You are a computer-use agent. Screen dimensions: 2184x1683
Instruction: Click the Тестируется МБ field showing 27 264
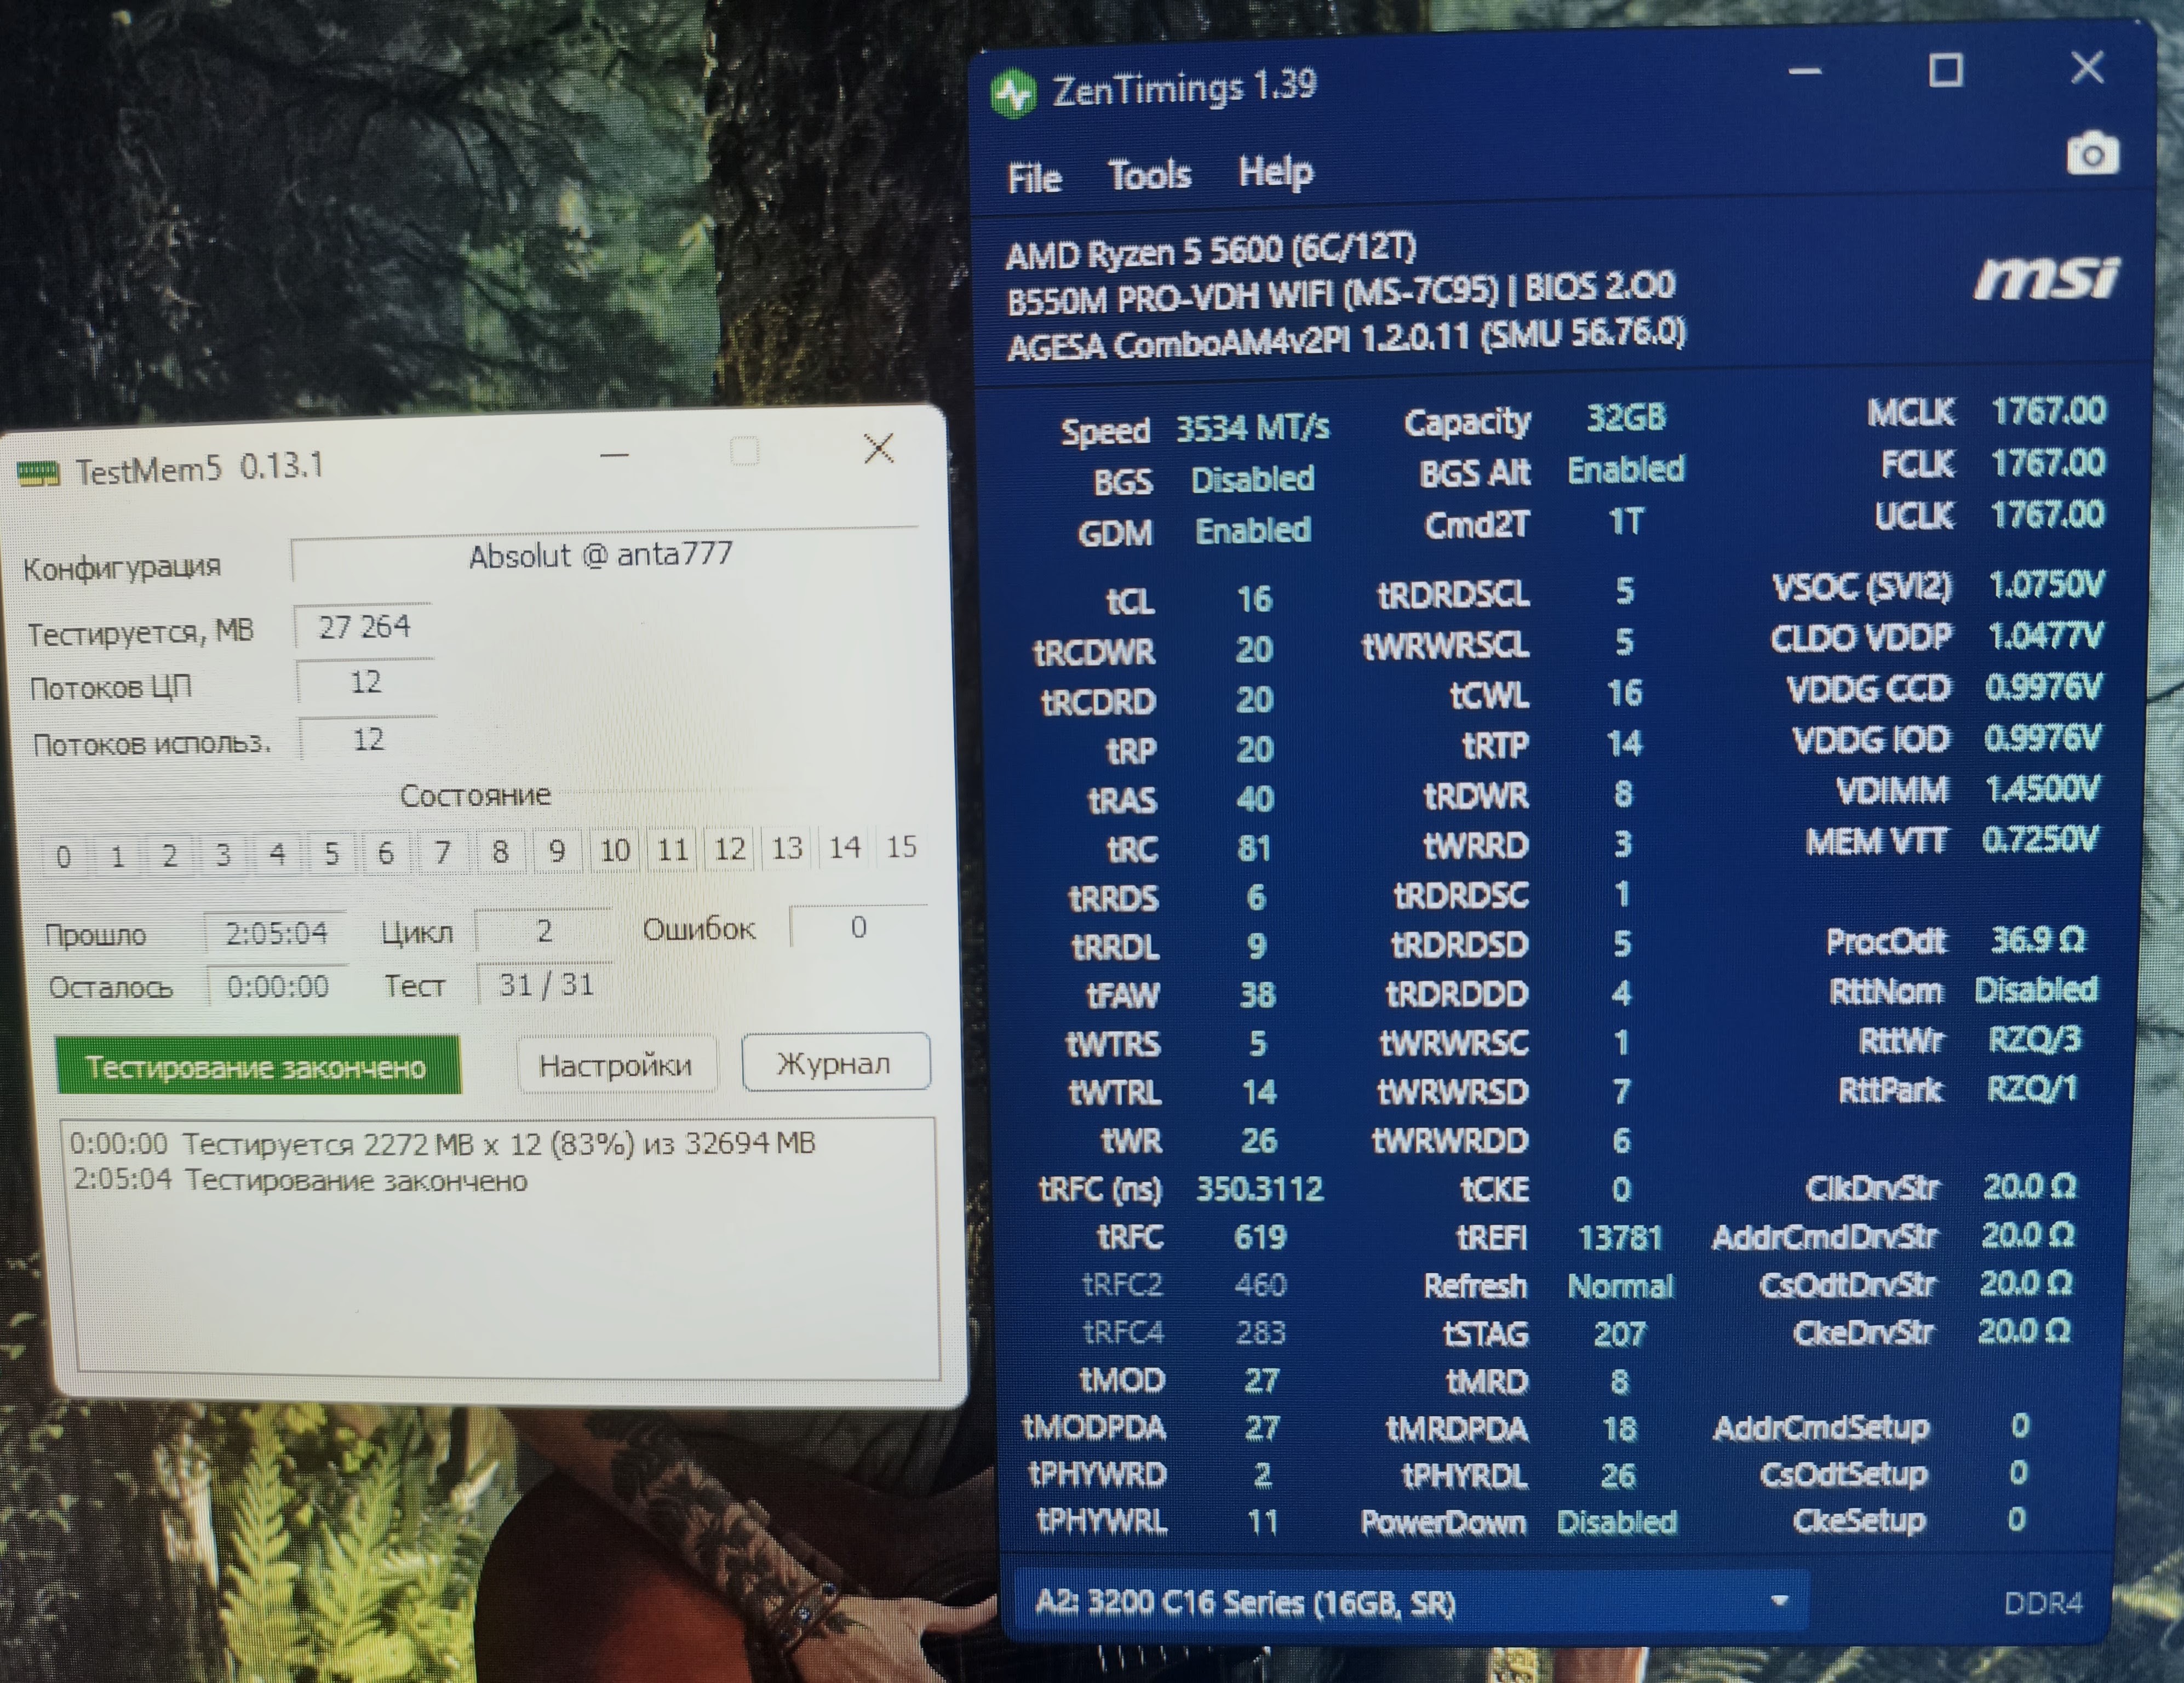364,627
